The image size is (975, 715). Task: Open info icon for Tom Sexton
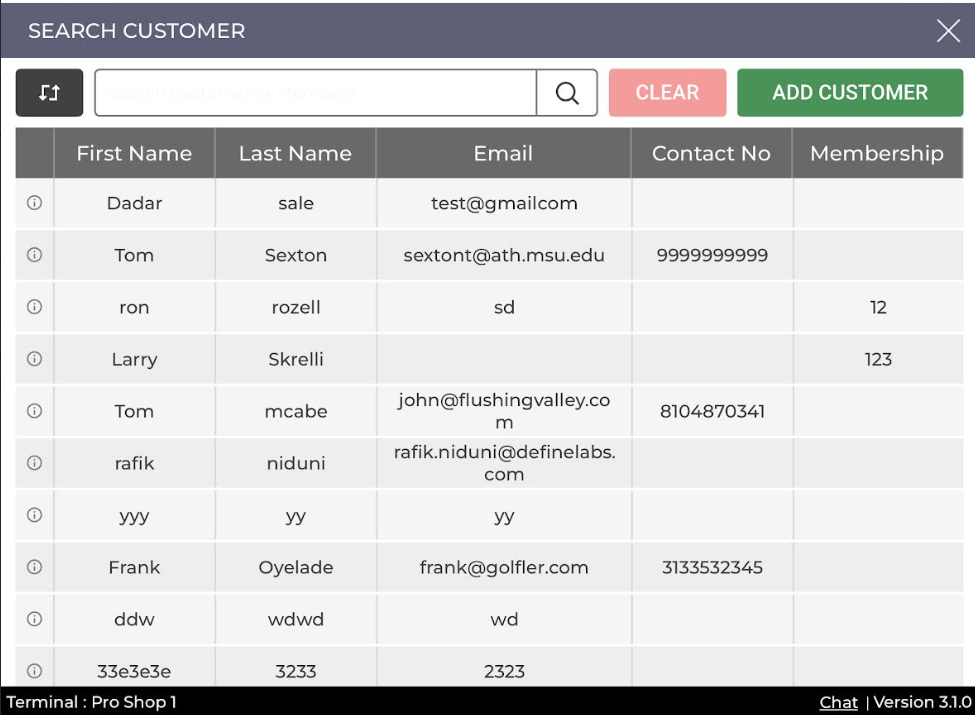34,255
